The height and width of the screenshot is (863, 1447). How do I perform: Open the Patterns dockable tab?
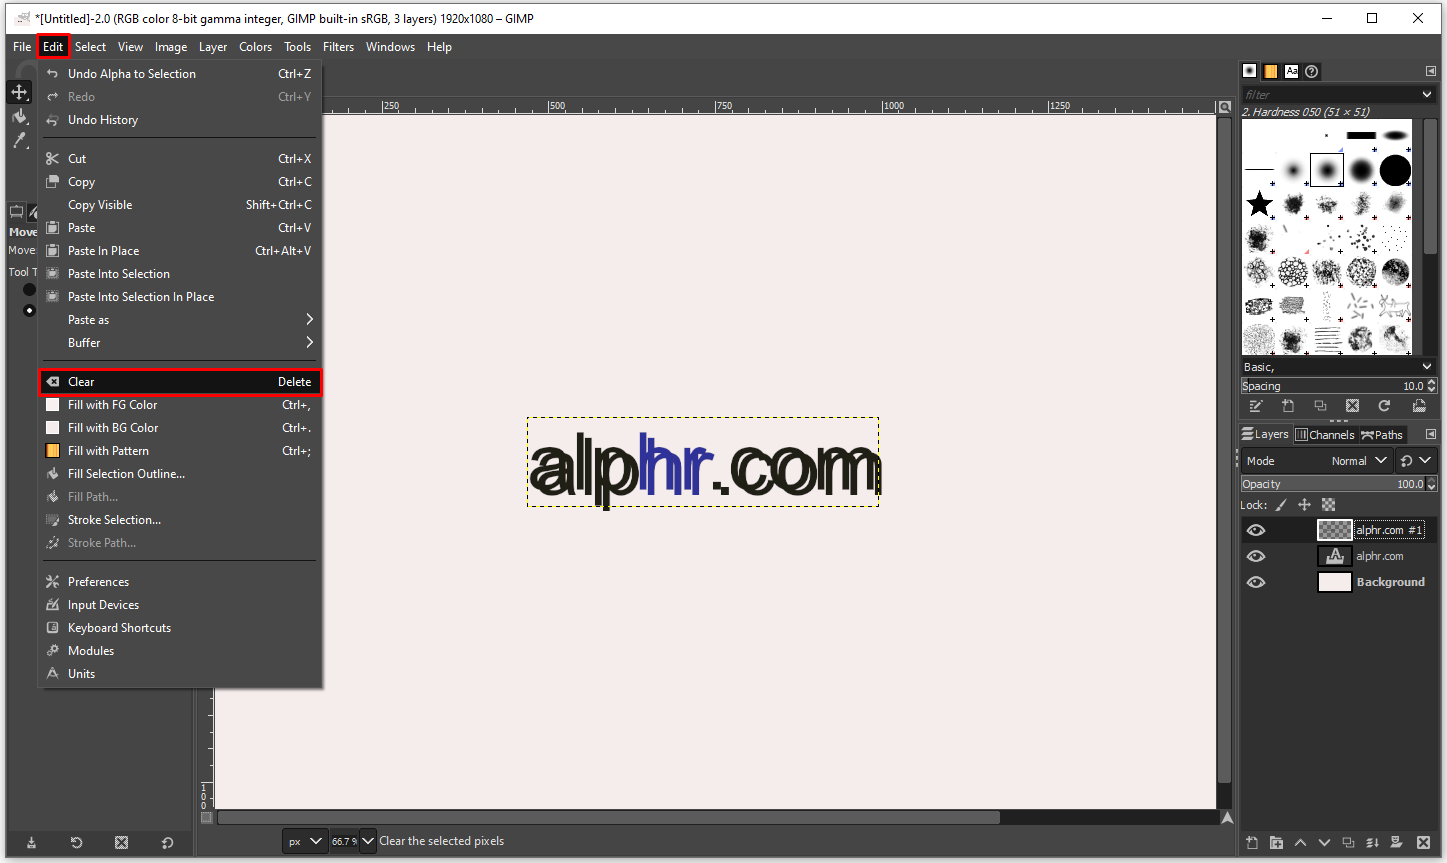click(1270, 71)
